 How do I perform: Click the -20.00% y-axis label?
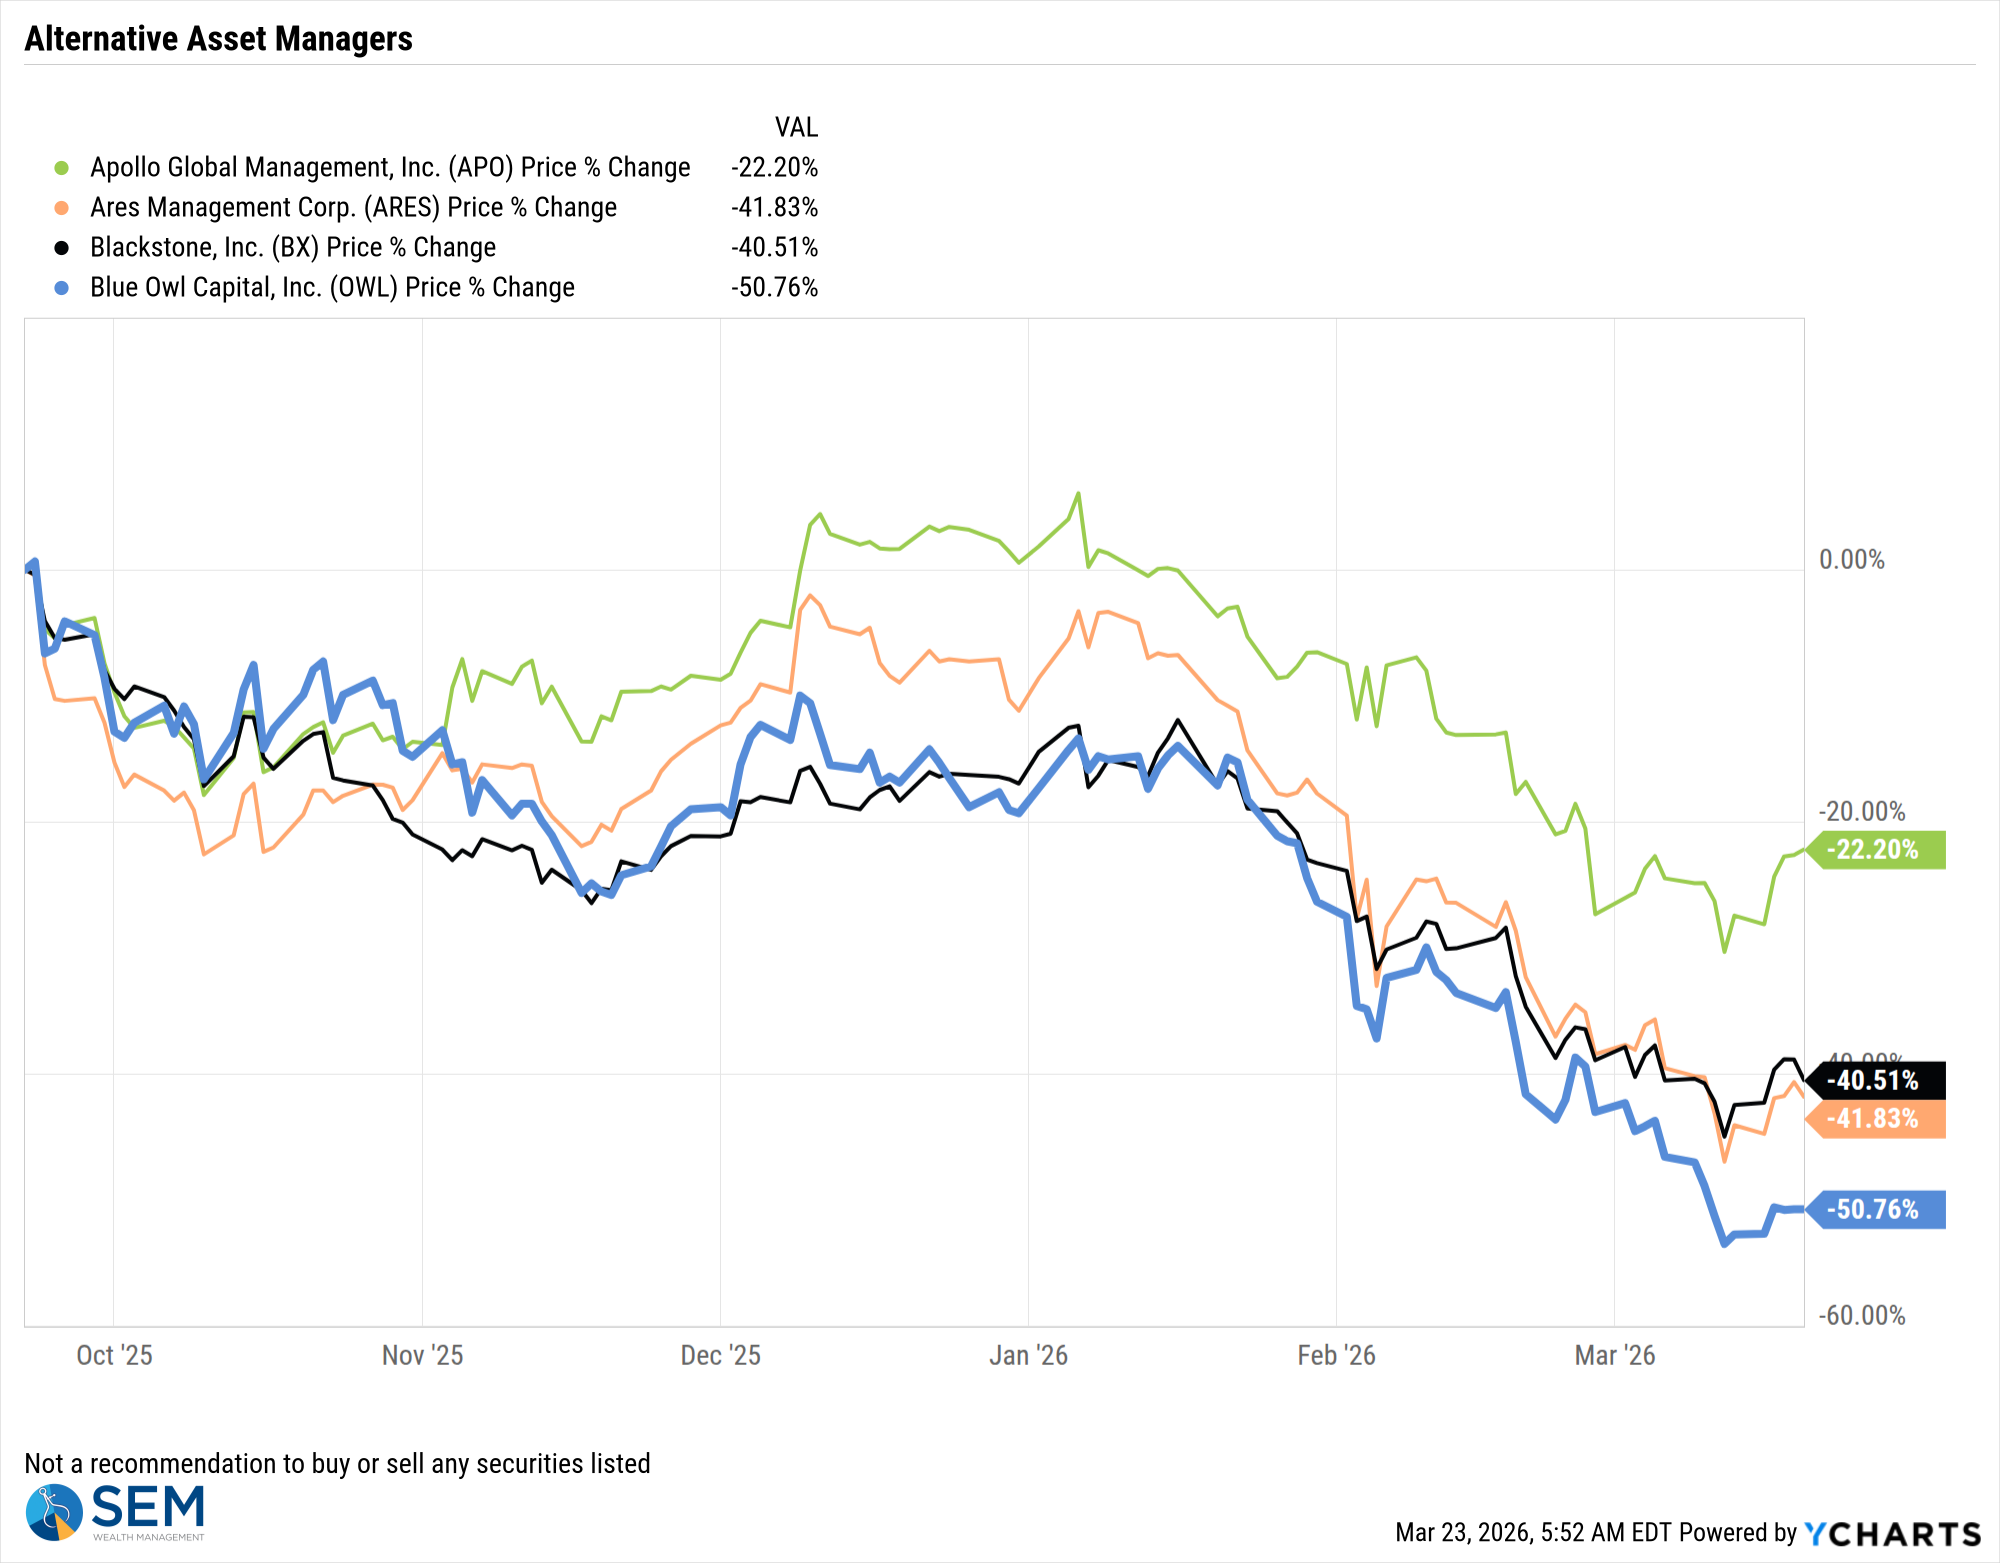point(1861,811)
